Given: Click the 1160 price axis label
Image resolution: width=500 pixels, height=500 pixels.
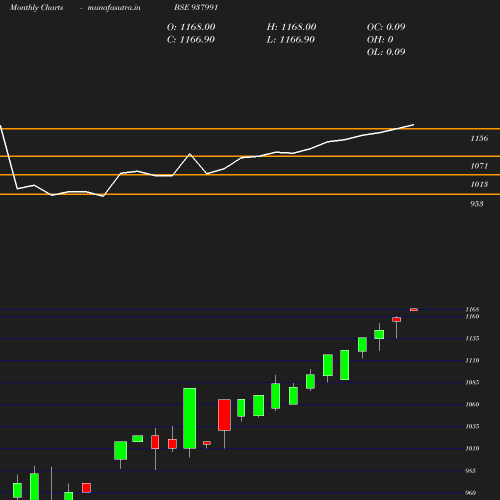Looking at the screenshot, I should (472, 316).
